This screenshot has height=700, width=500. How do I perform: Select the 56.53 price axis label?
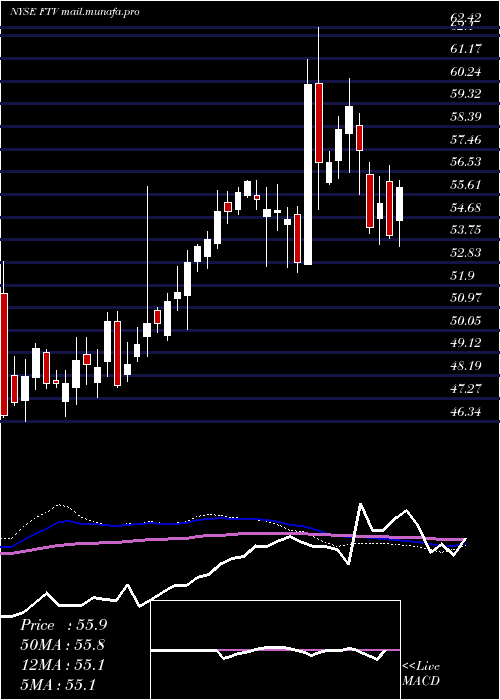(466, 162)
